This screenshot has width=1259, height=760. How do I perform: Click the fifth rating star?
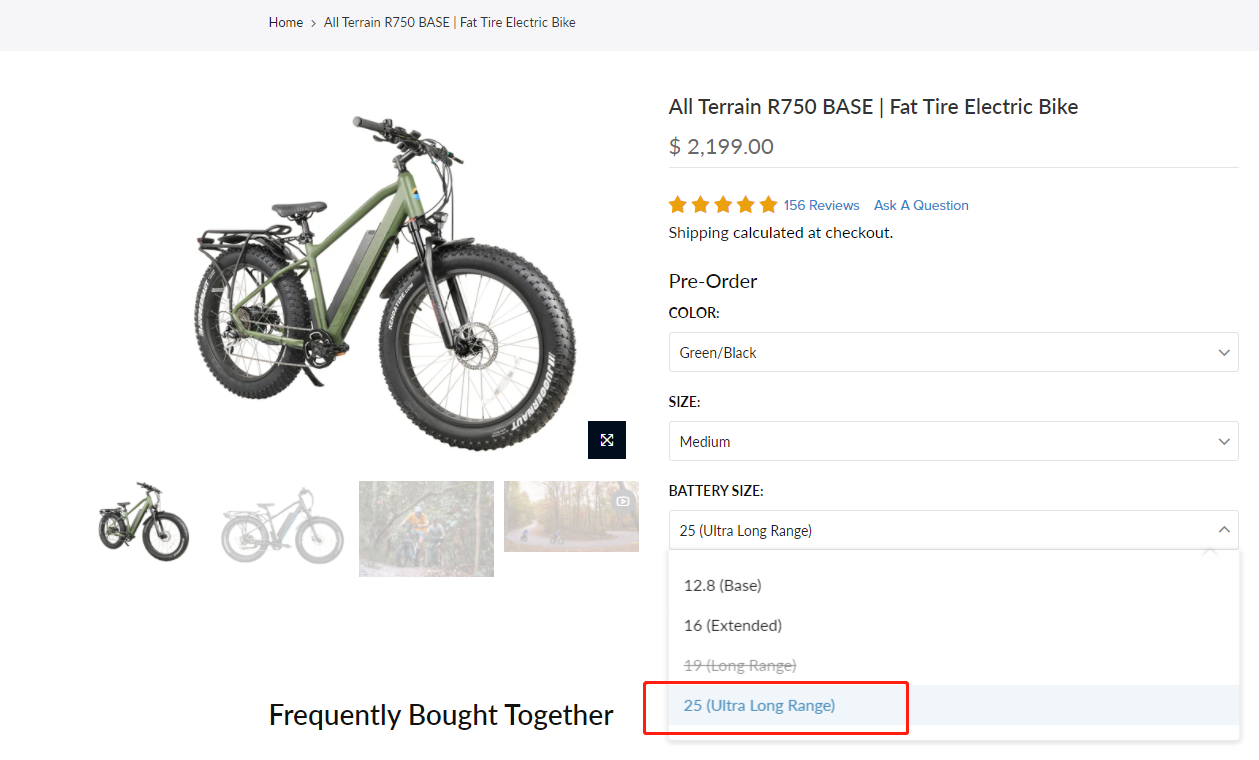point(768,205)
